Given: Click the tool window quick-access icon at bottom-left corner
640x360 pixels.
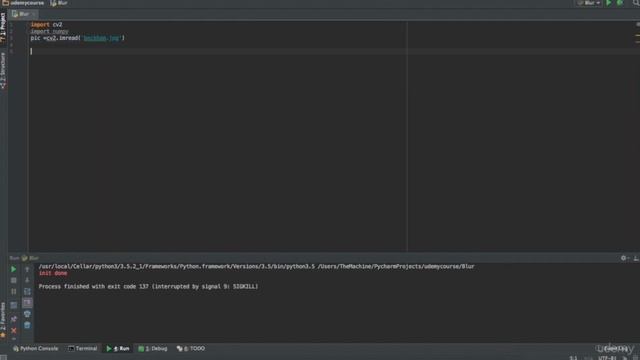Looking at the screenshot, I should (x=3, y=357).
